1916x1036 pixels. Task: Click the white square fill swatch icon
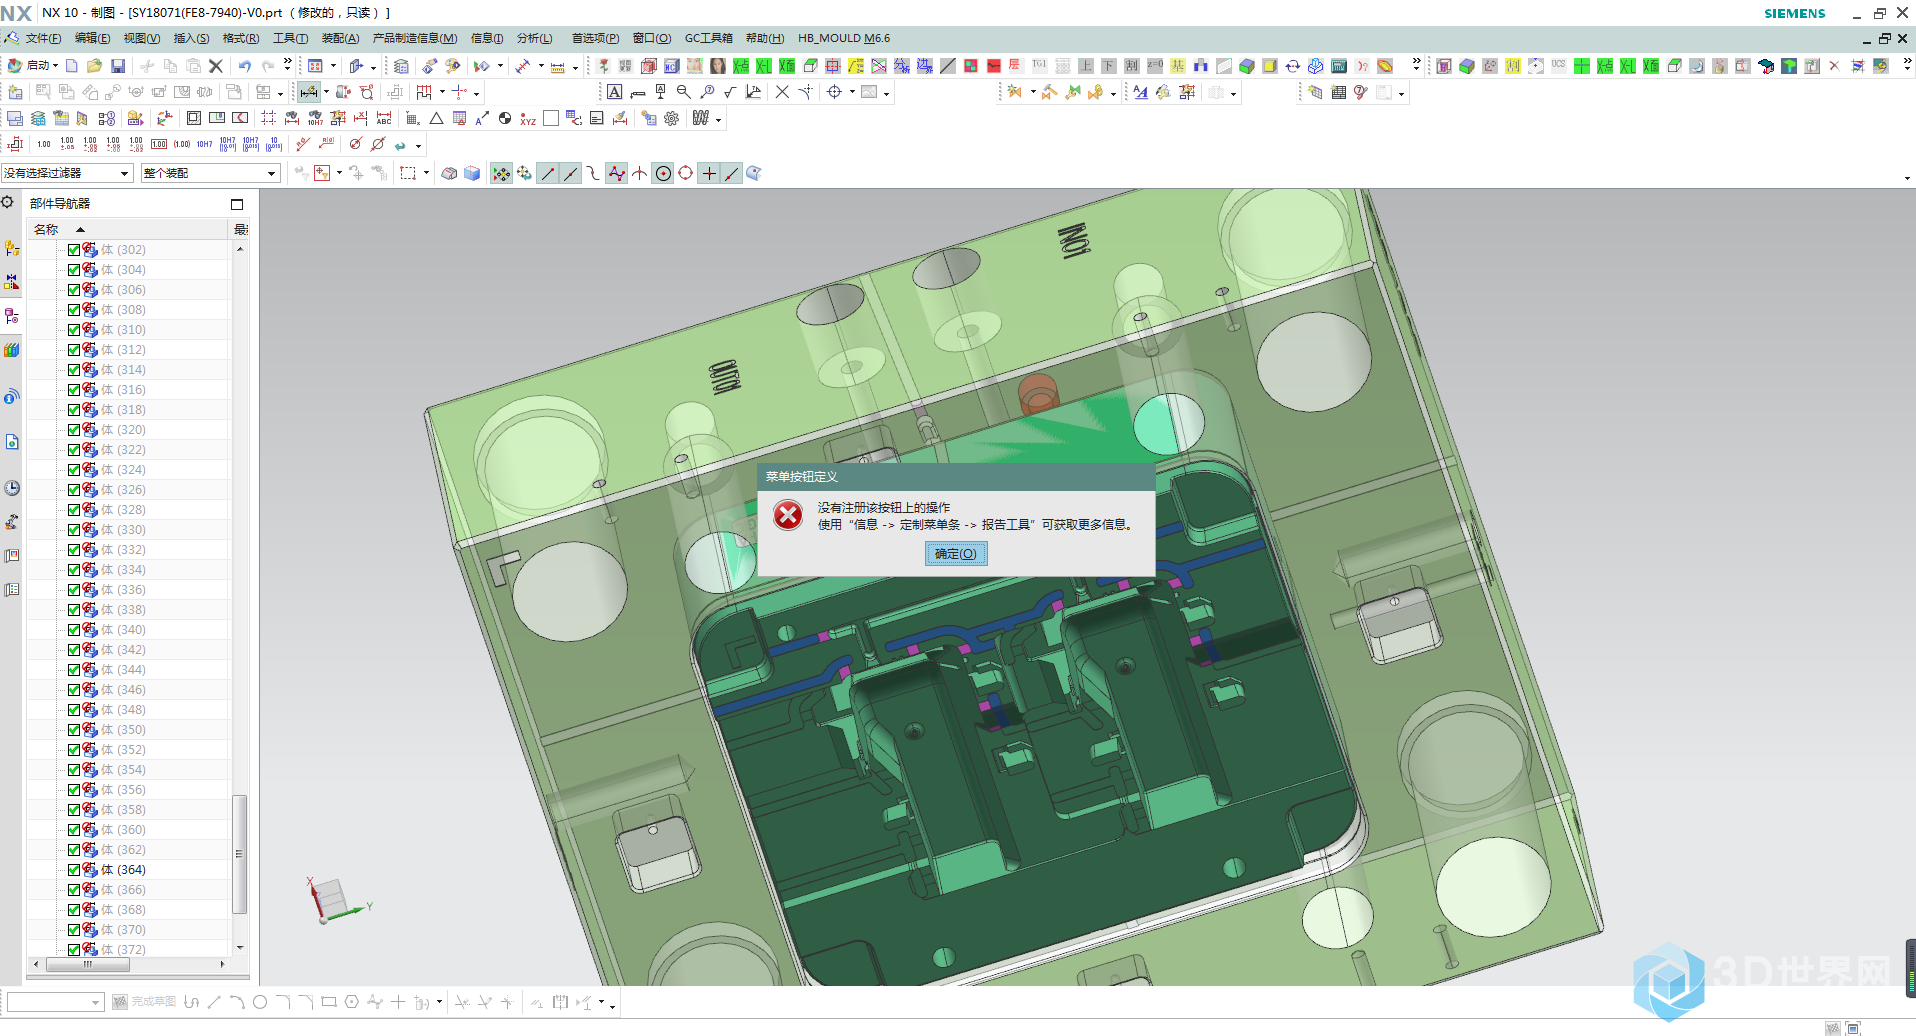click(550, 119)
